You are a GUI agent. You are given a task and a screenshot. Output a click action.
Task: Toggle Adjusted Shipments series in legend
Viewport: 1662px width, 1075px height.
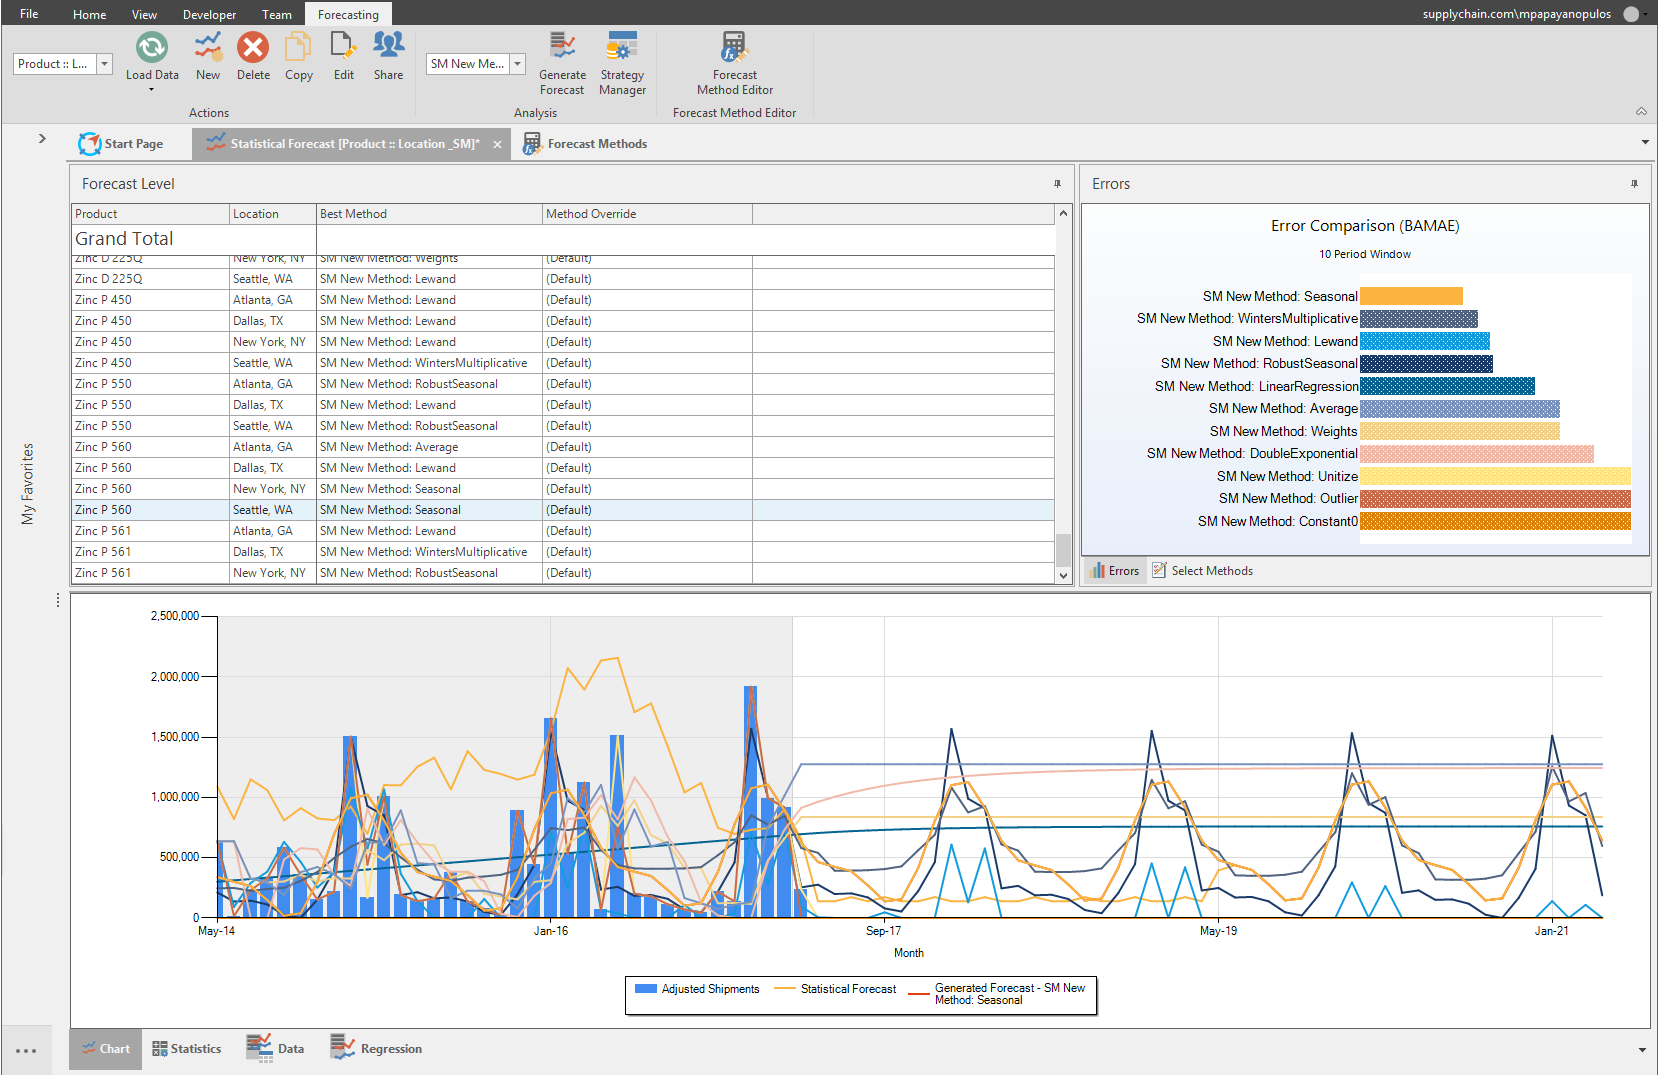697,989
